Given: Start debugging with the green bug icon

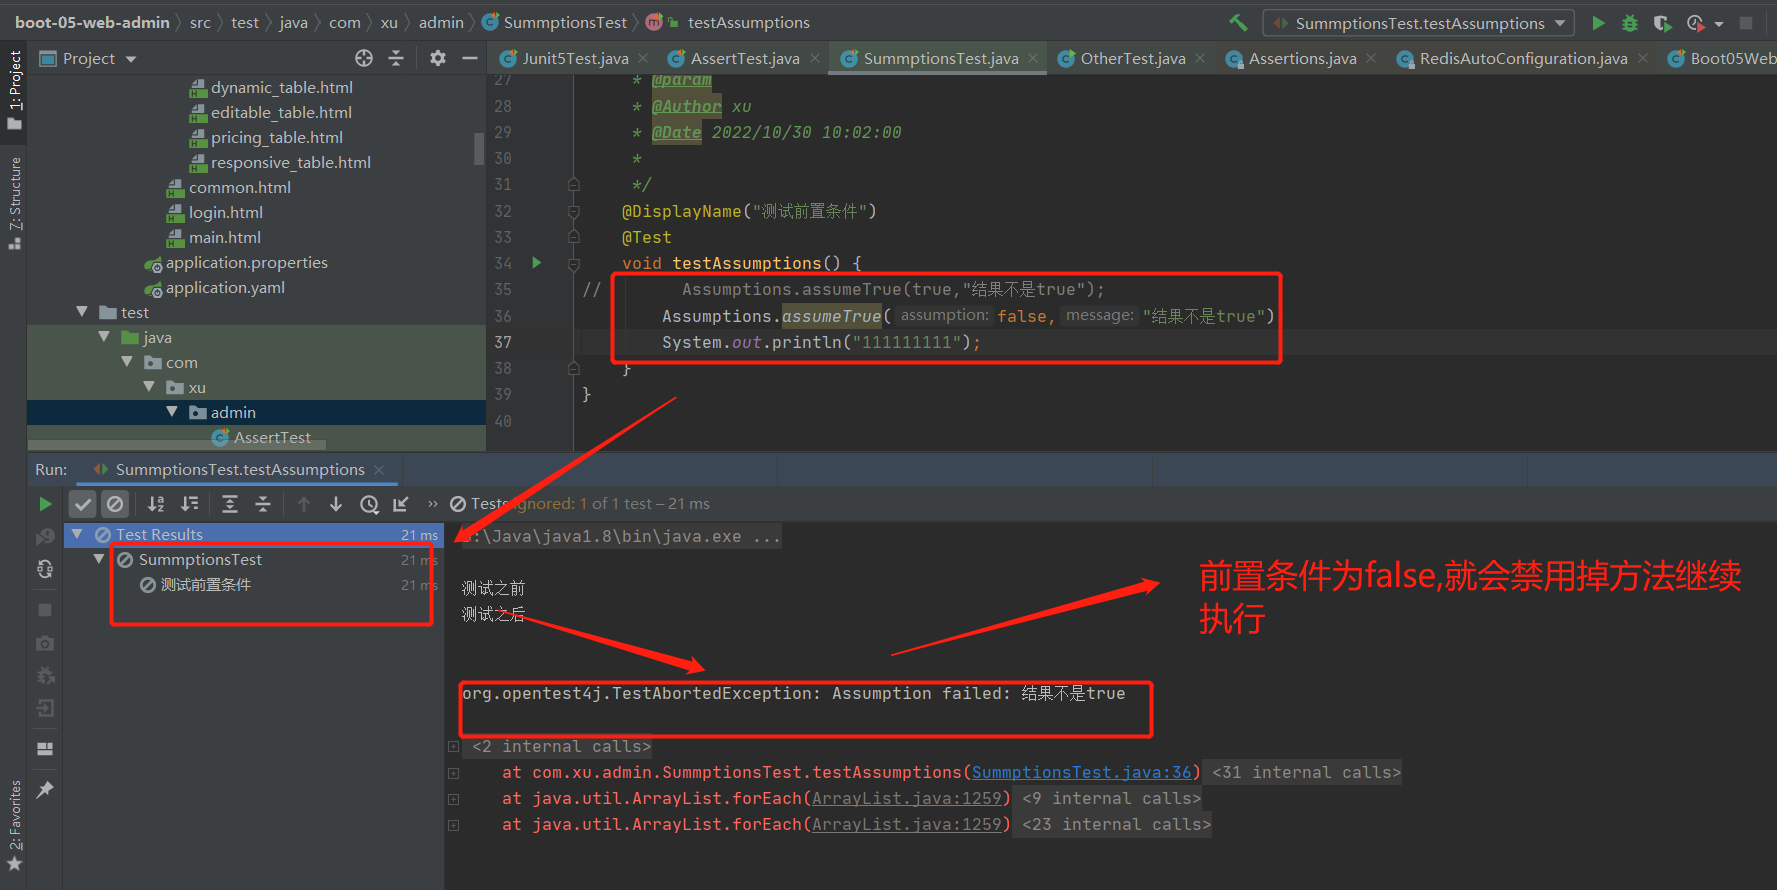Looking at the screenshot, I should (1630, 22).
